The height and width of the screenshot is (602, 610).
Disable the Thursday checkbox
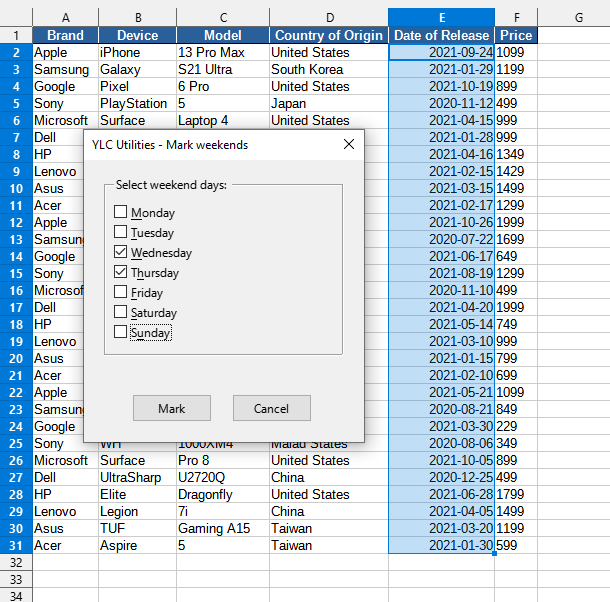(x=121, y=272)
